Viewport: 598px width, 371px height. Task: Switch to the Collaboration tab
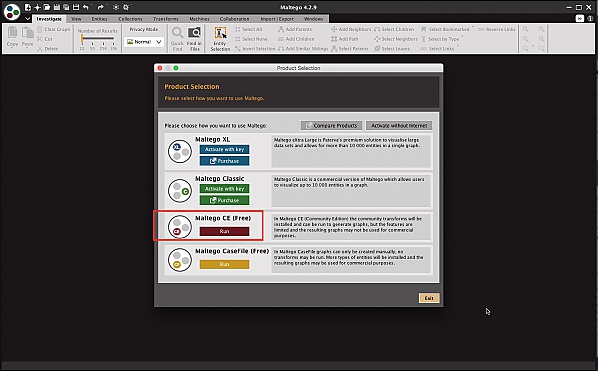pos(234,19)
